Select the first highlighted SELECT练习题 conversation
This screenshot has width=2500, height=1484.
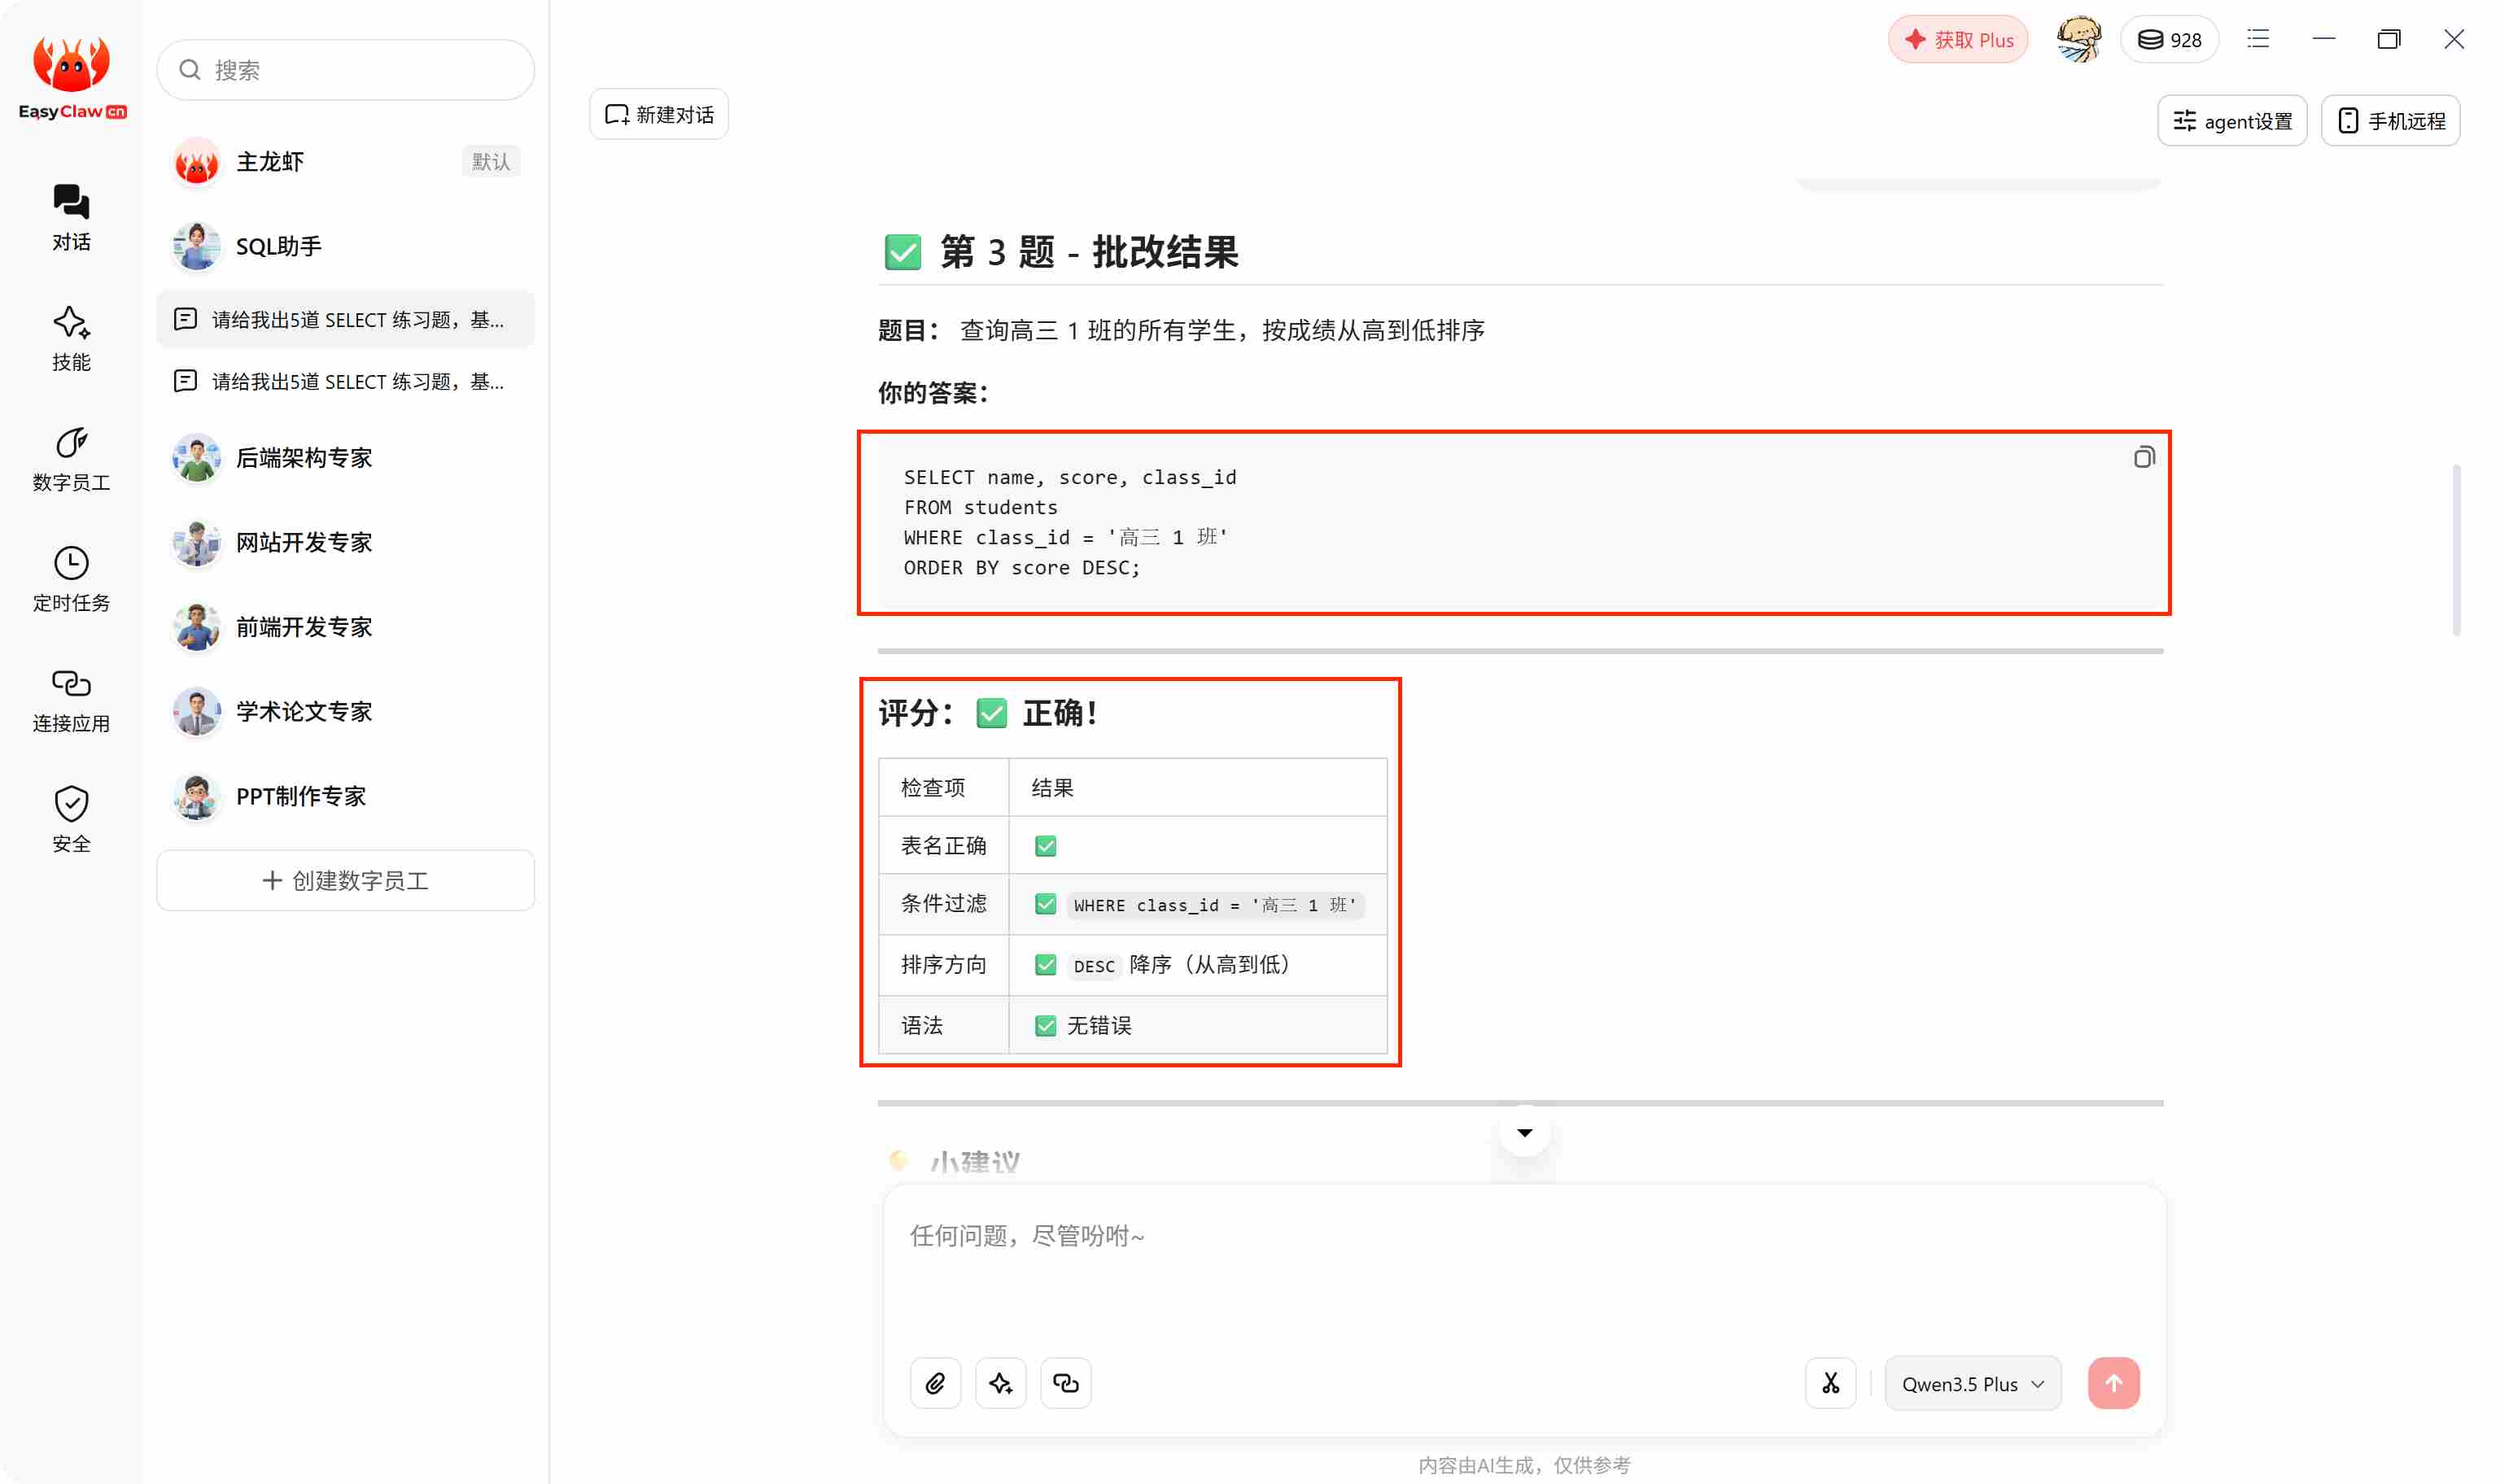click(x=345, y=319)
